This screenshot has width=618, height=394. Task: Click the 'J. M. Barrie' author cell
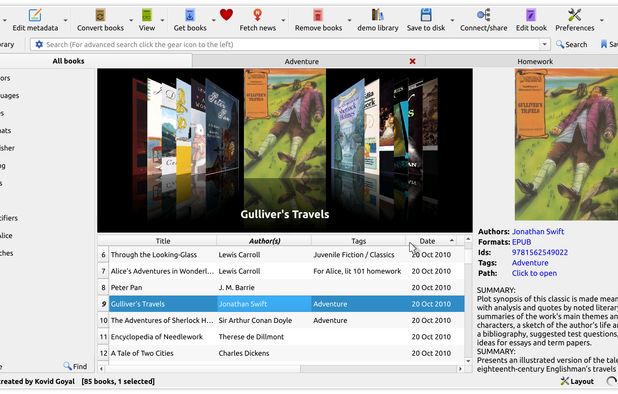coord(264,288)
